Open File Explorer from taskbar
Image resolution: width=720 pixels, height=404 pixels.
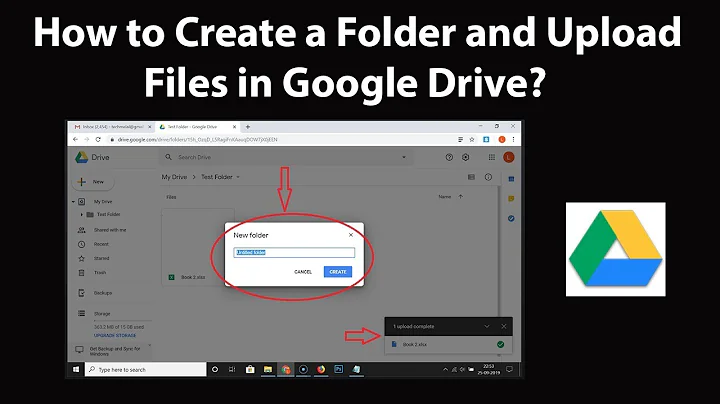click(x=268, y=369)
